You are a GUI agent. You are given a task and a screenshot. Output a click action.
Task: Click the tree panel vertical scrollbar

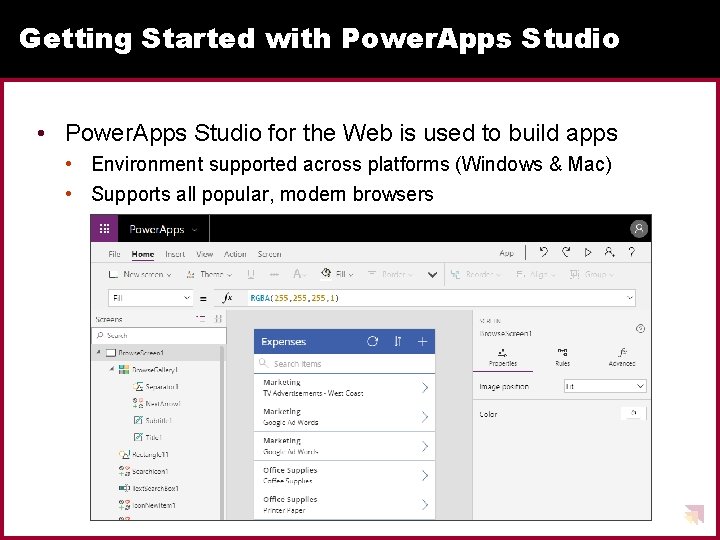pos(223,432)
